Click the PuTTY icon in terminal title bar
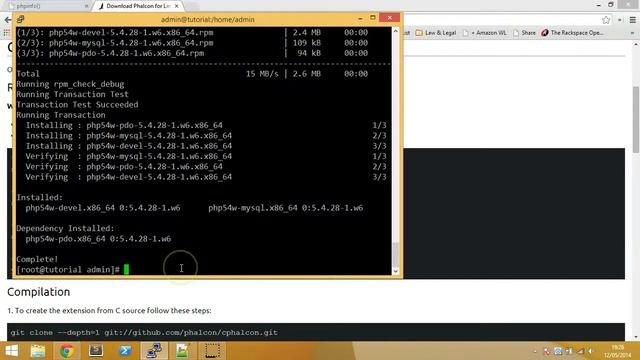The image size is (640, 360). (21, 19)
